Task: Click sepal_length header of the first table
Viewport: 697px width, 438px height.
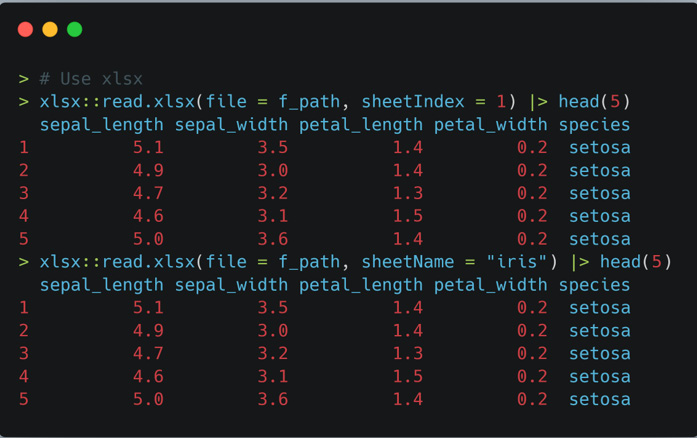Action: point(102,125)
